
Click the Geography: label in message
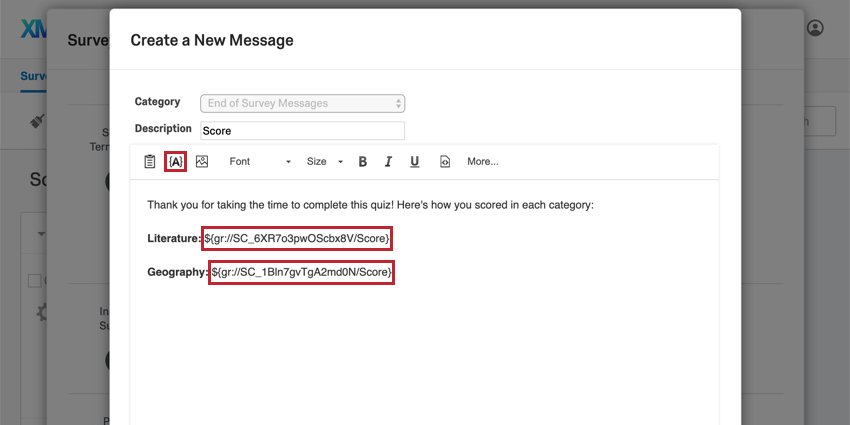pos(177,273)
